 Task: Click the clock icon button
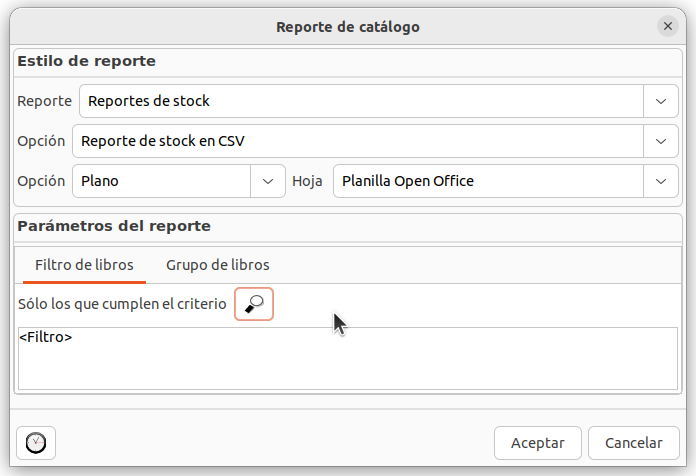coord(36,442)
